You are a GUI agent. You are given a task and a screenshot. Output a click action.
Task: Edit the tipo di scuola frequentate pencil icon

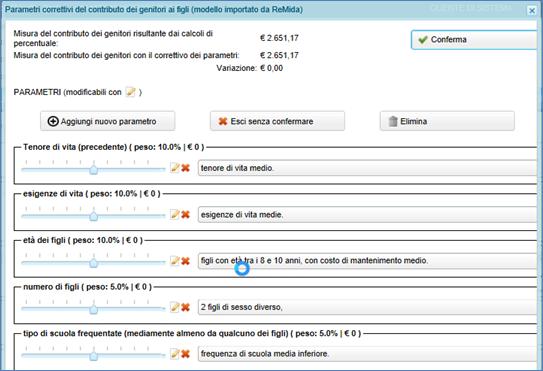(x=175, y=353)
